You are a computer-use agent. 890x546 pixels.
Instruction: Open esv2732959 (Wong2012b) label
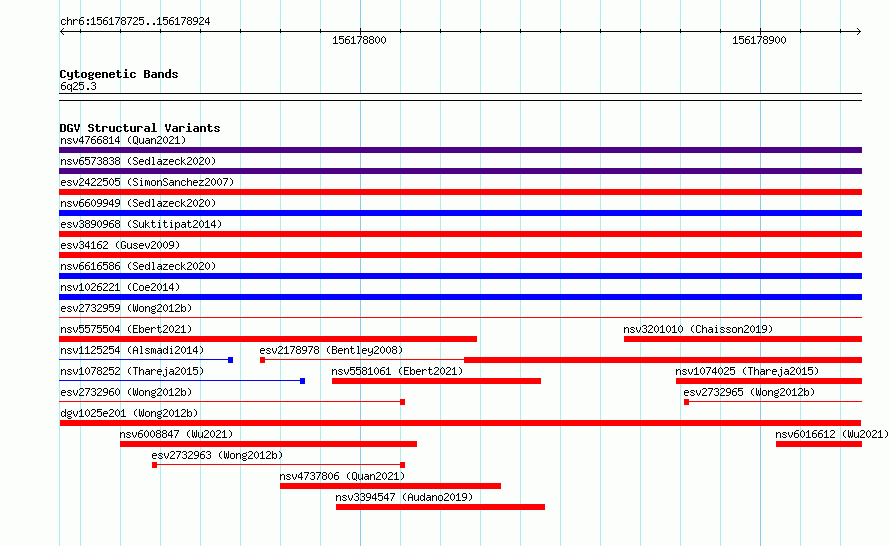126,308
